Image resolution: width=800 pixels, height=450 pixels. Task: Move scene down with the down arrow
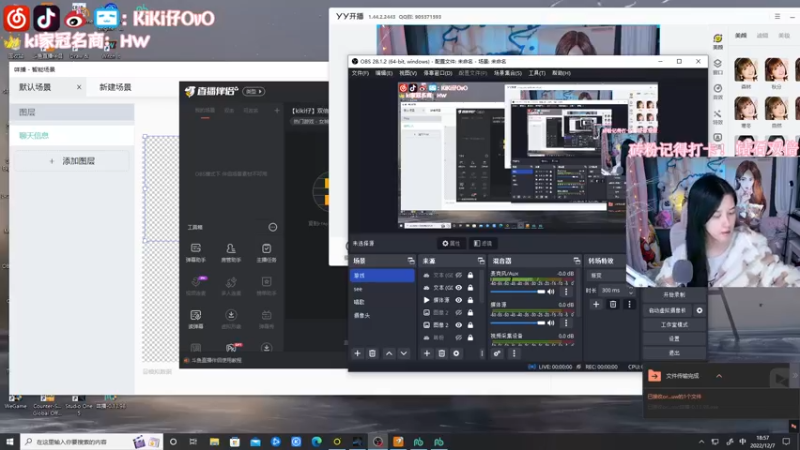(x=404, y=353)
